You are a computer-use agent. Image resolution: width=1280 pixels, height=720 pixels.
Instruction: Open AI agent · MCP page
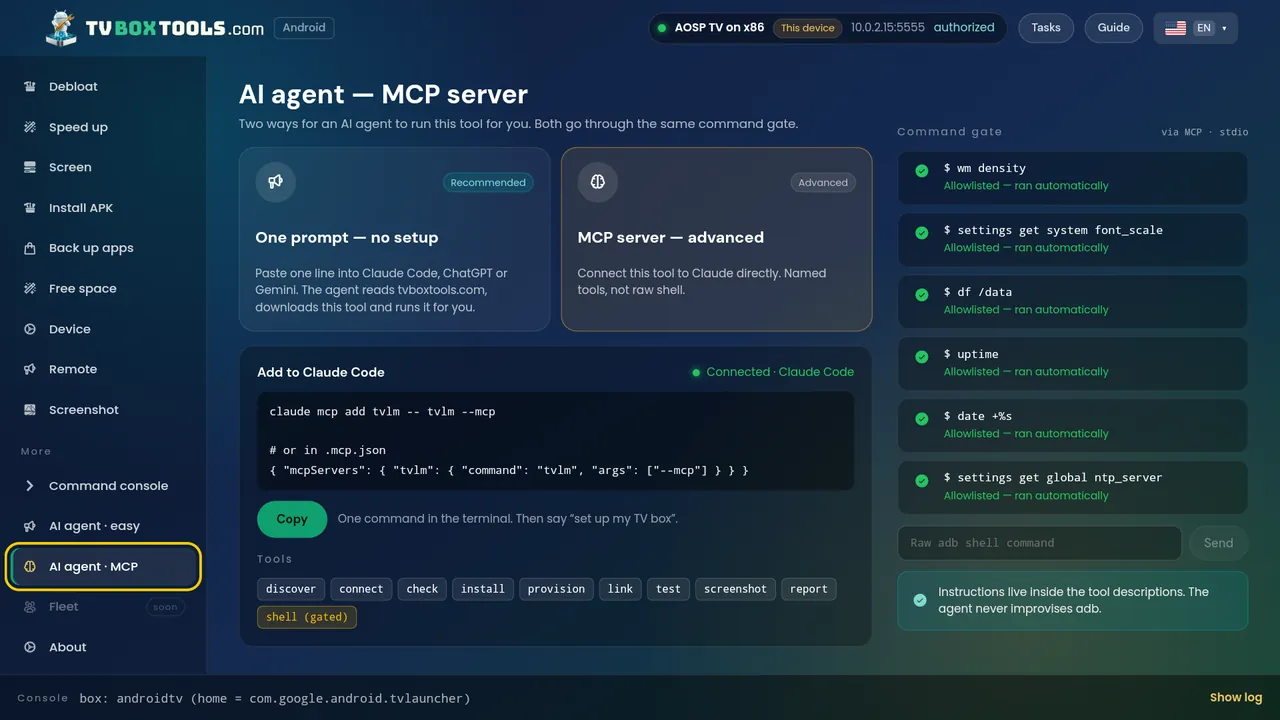105,567
